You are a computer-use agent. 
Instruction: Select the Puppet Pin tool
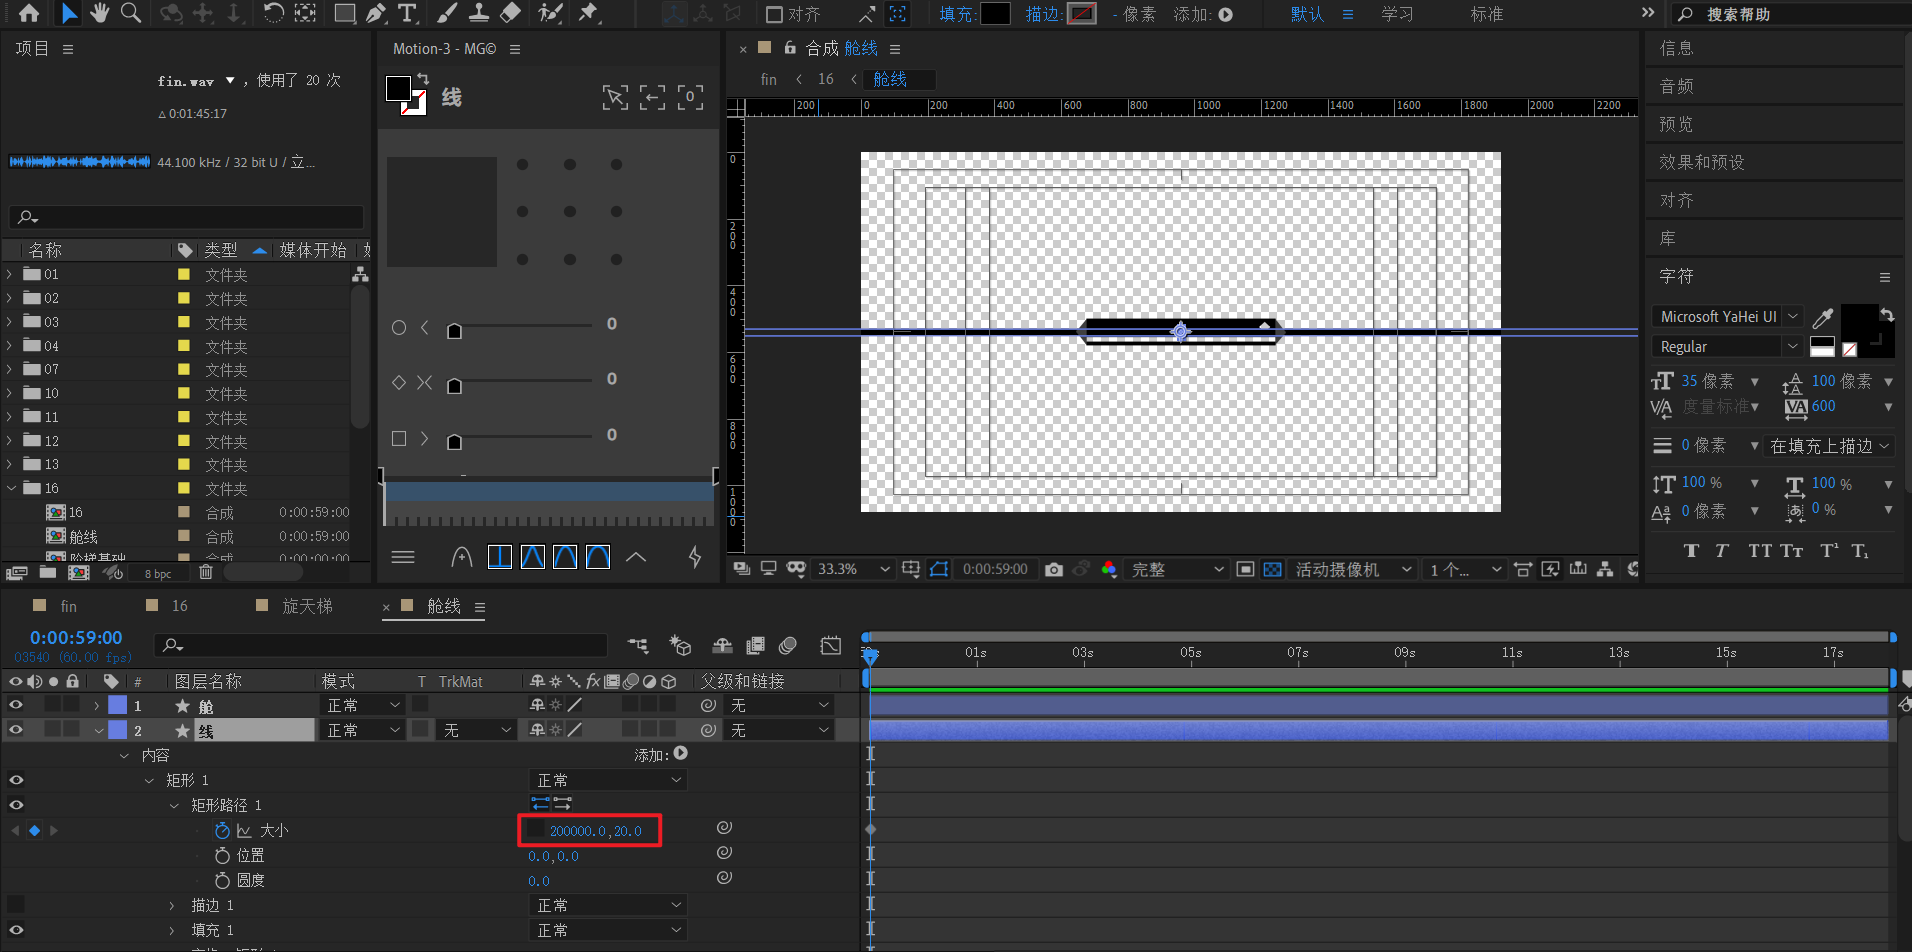pos(589,13)
